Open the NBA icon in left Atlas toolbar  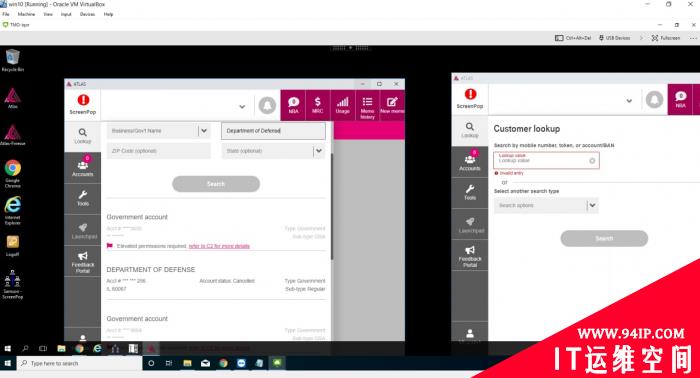pos(293,105)
